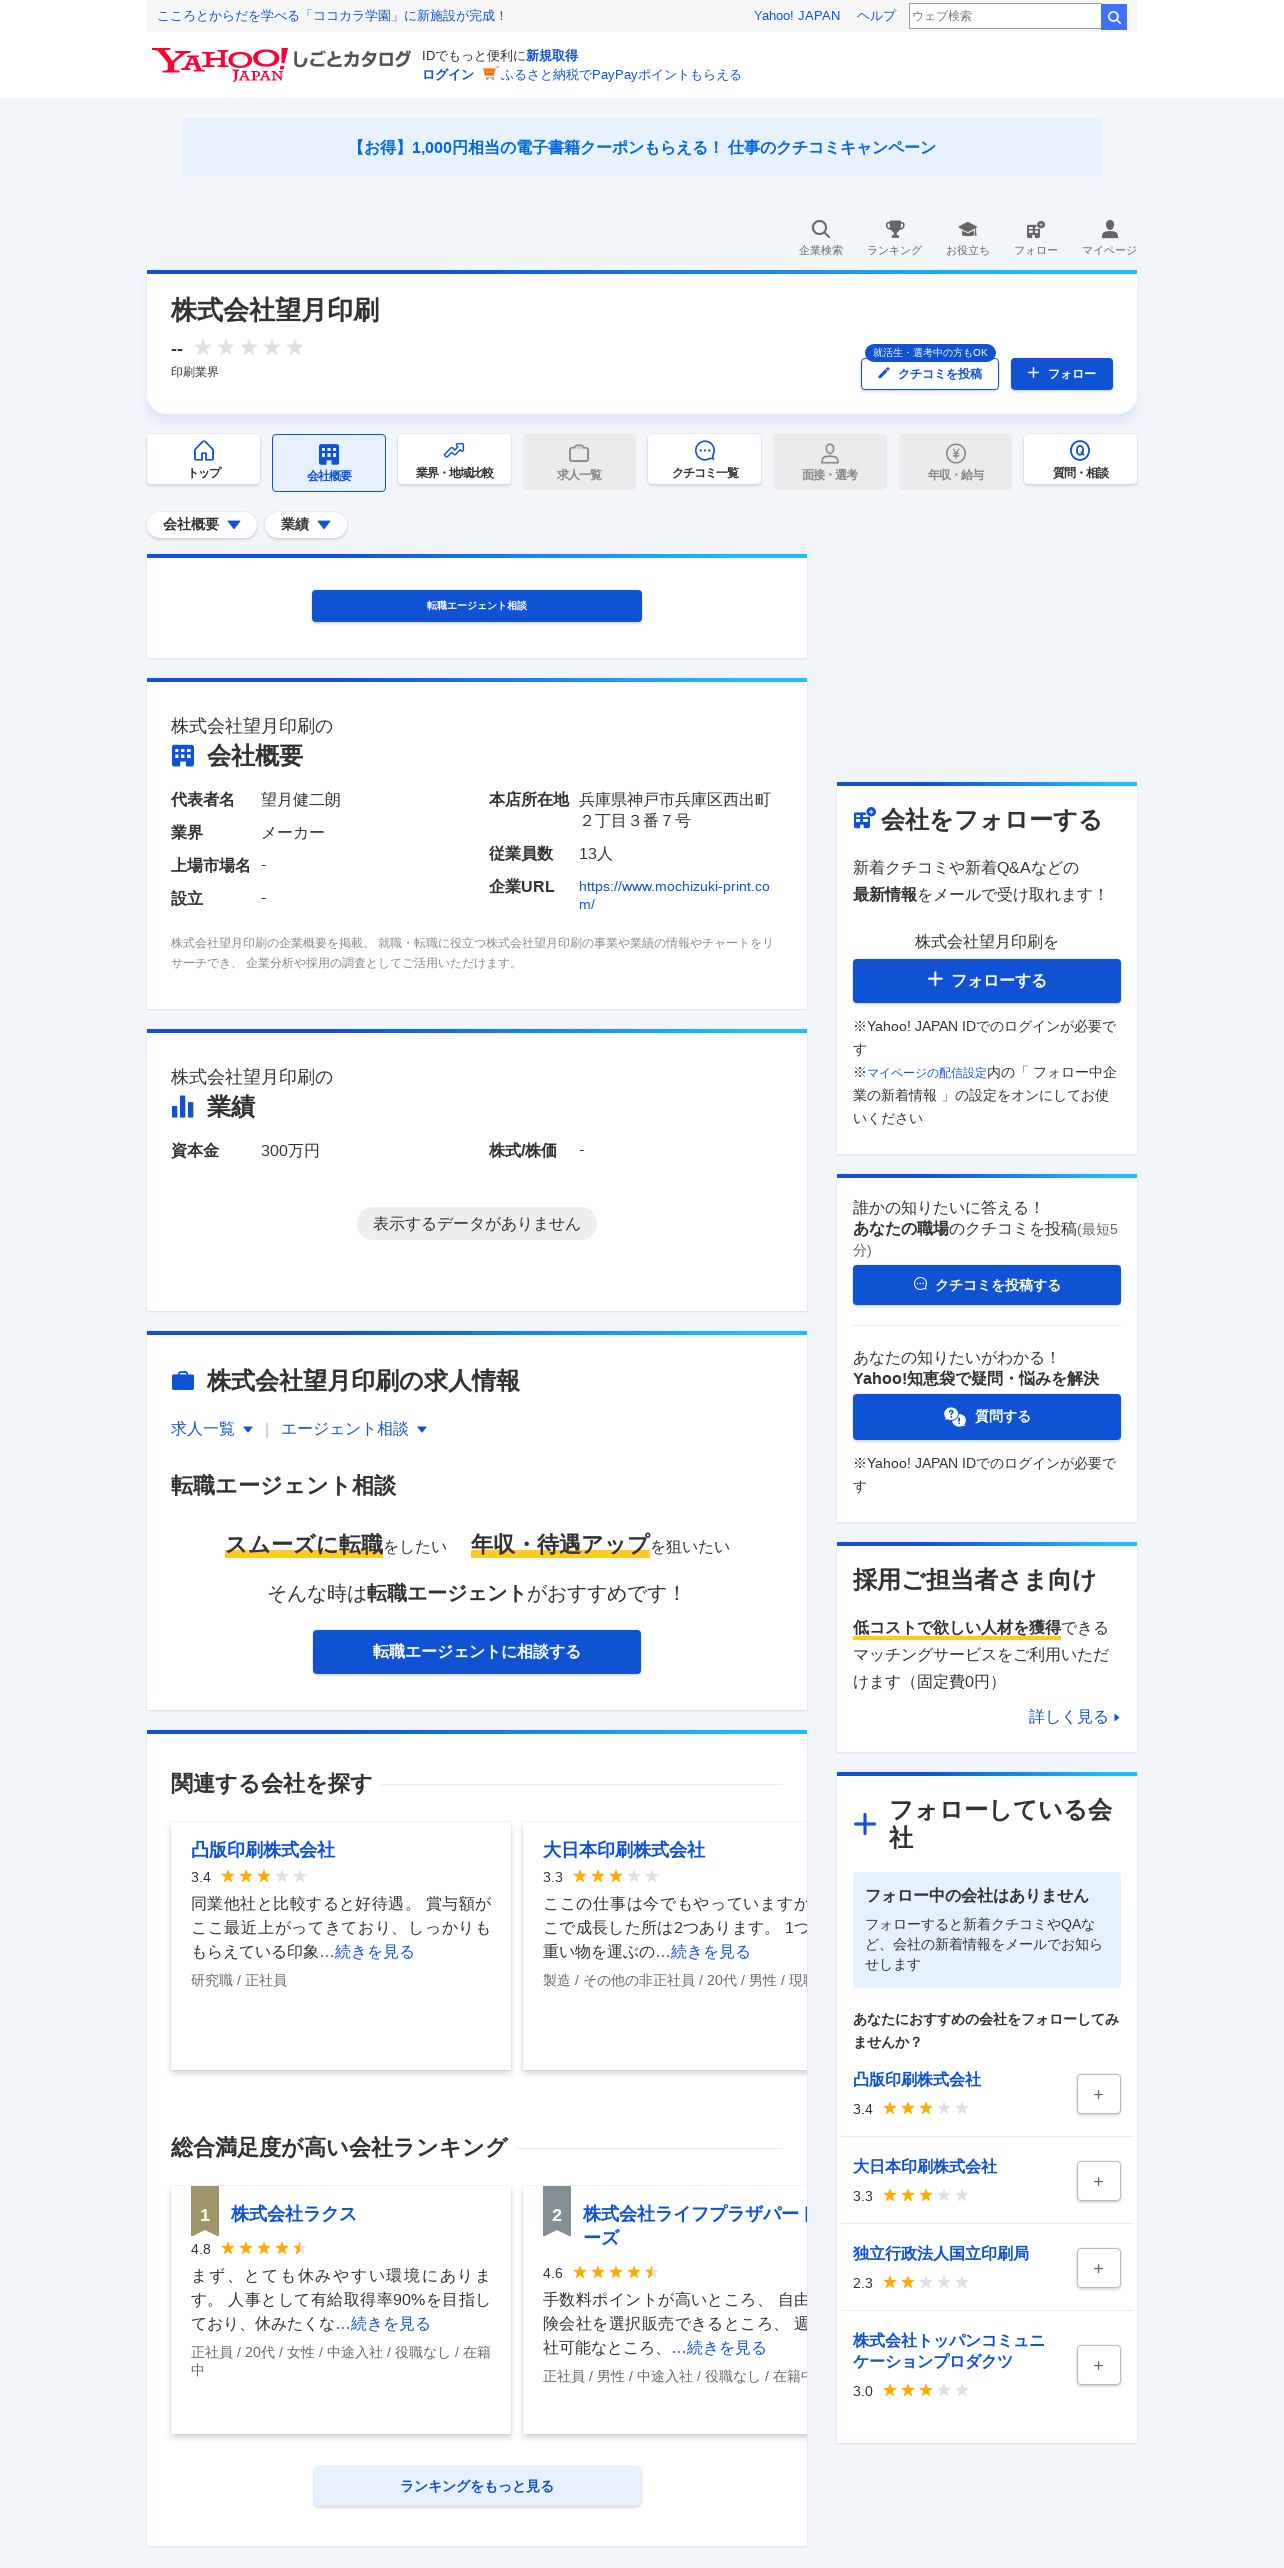1284x2568 pixels.
Task: Switch to the トップ tab
Action: pyautogui.click(x=204, y=459)
